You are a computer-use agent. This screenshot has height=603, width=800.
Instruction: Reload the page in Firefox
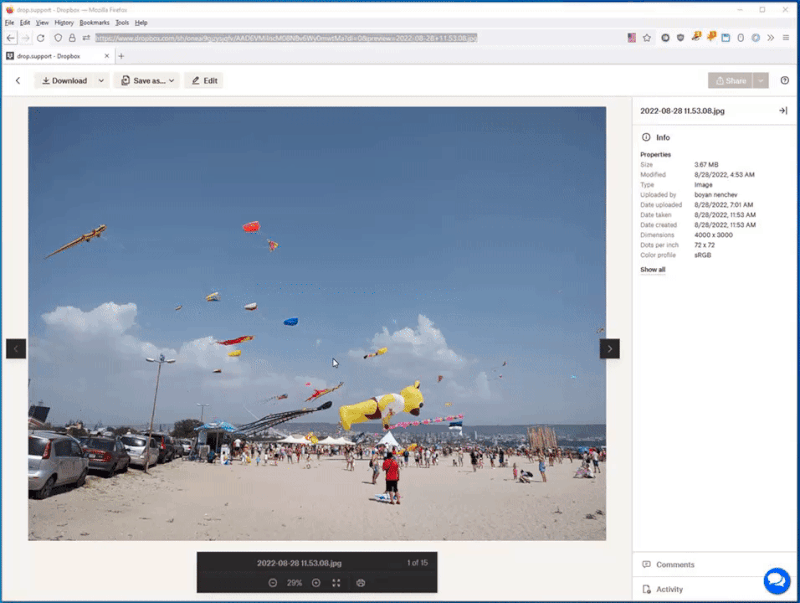[40, 37]
